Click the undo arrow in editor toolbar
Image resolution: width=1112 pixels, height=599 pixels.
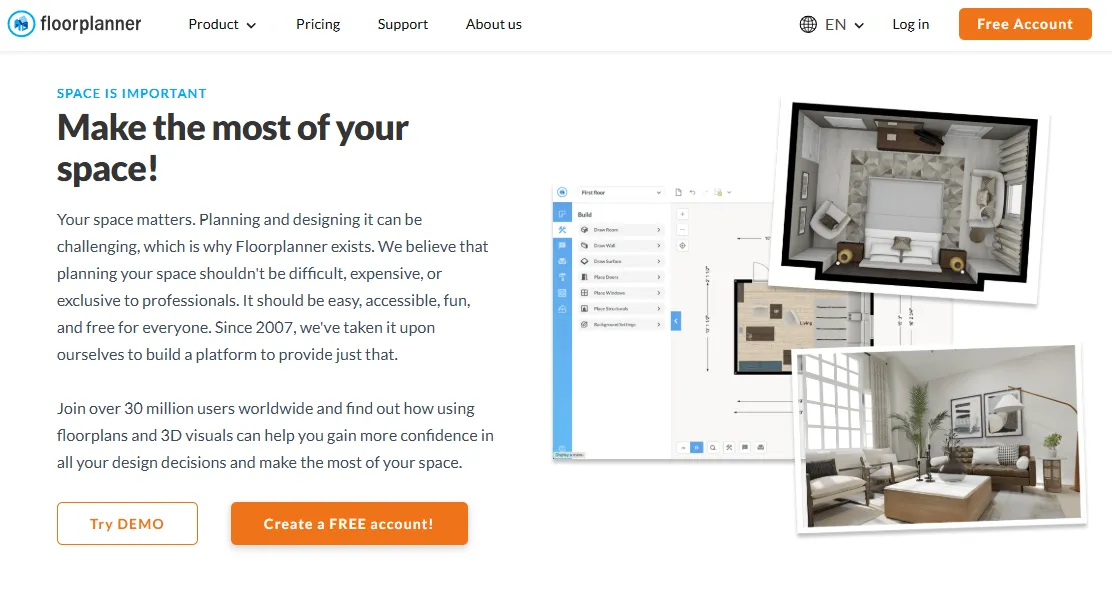693,192
